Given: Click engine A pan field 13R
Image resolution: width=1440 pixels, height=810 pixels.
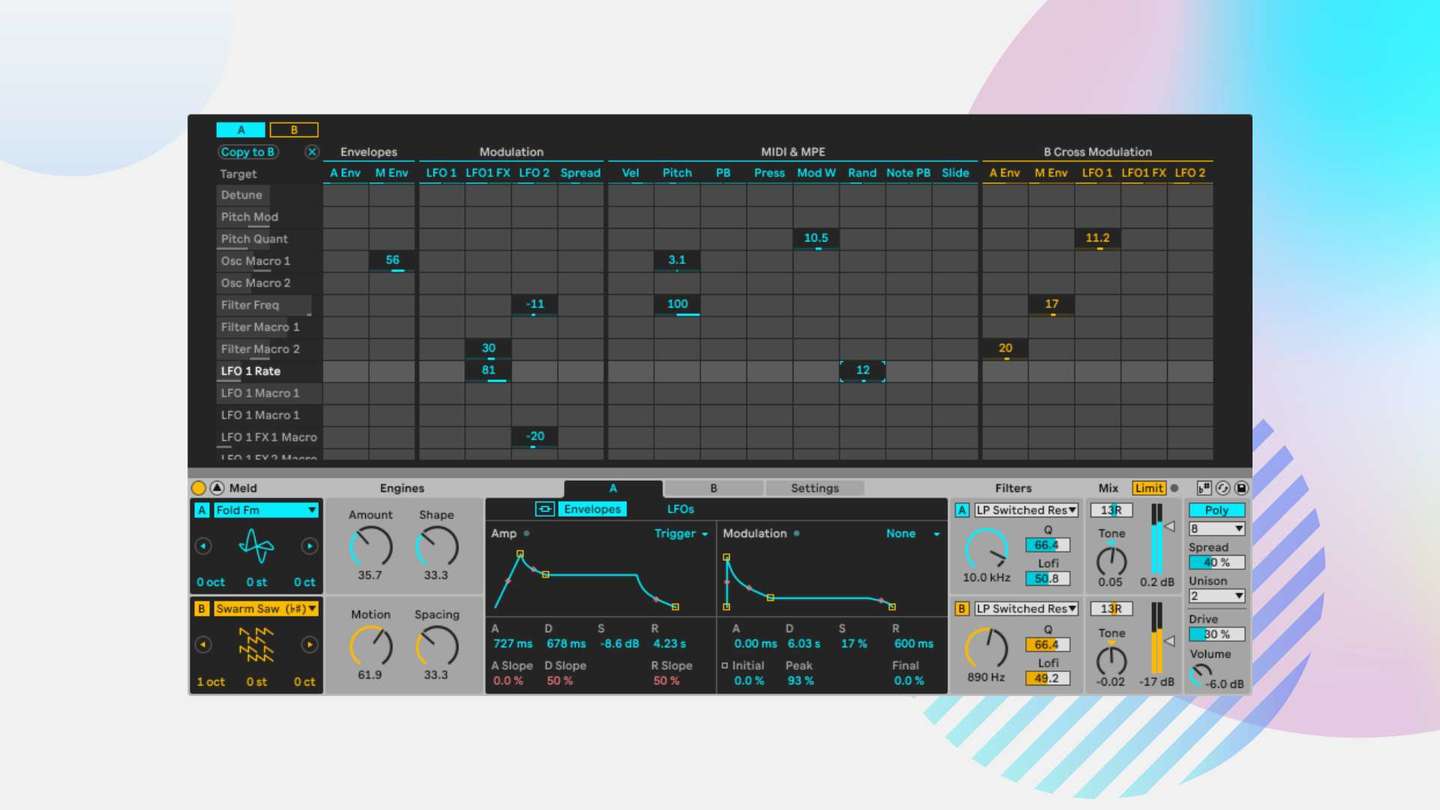Looking at the screenshot, I should pyautogui.click(x=1111, y=510).
